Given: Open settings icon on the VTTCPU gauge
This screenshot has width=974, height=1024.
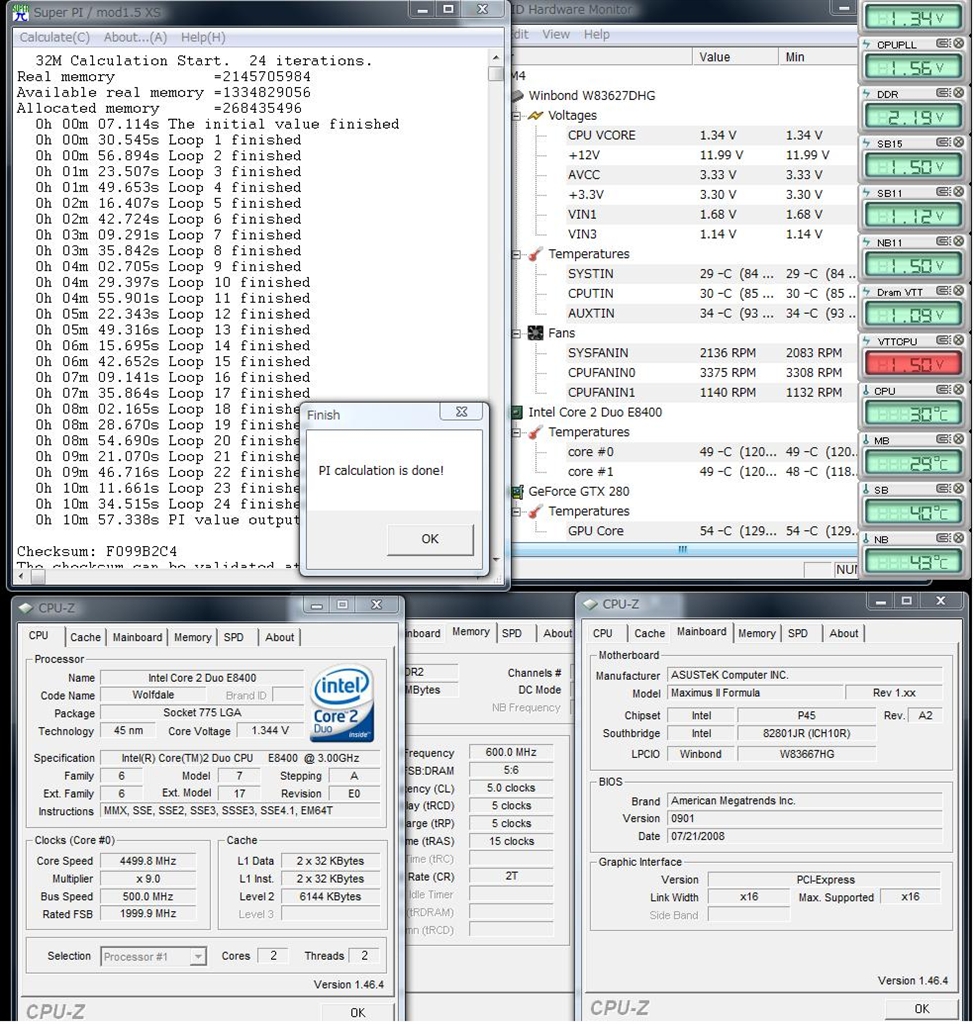Looking at the screenshot, I should [x=942, y=342].
